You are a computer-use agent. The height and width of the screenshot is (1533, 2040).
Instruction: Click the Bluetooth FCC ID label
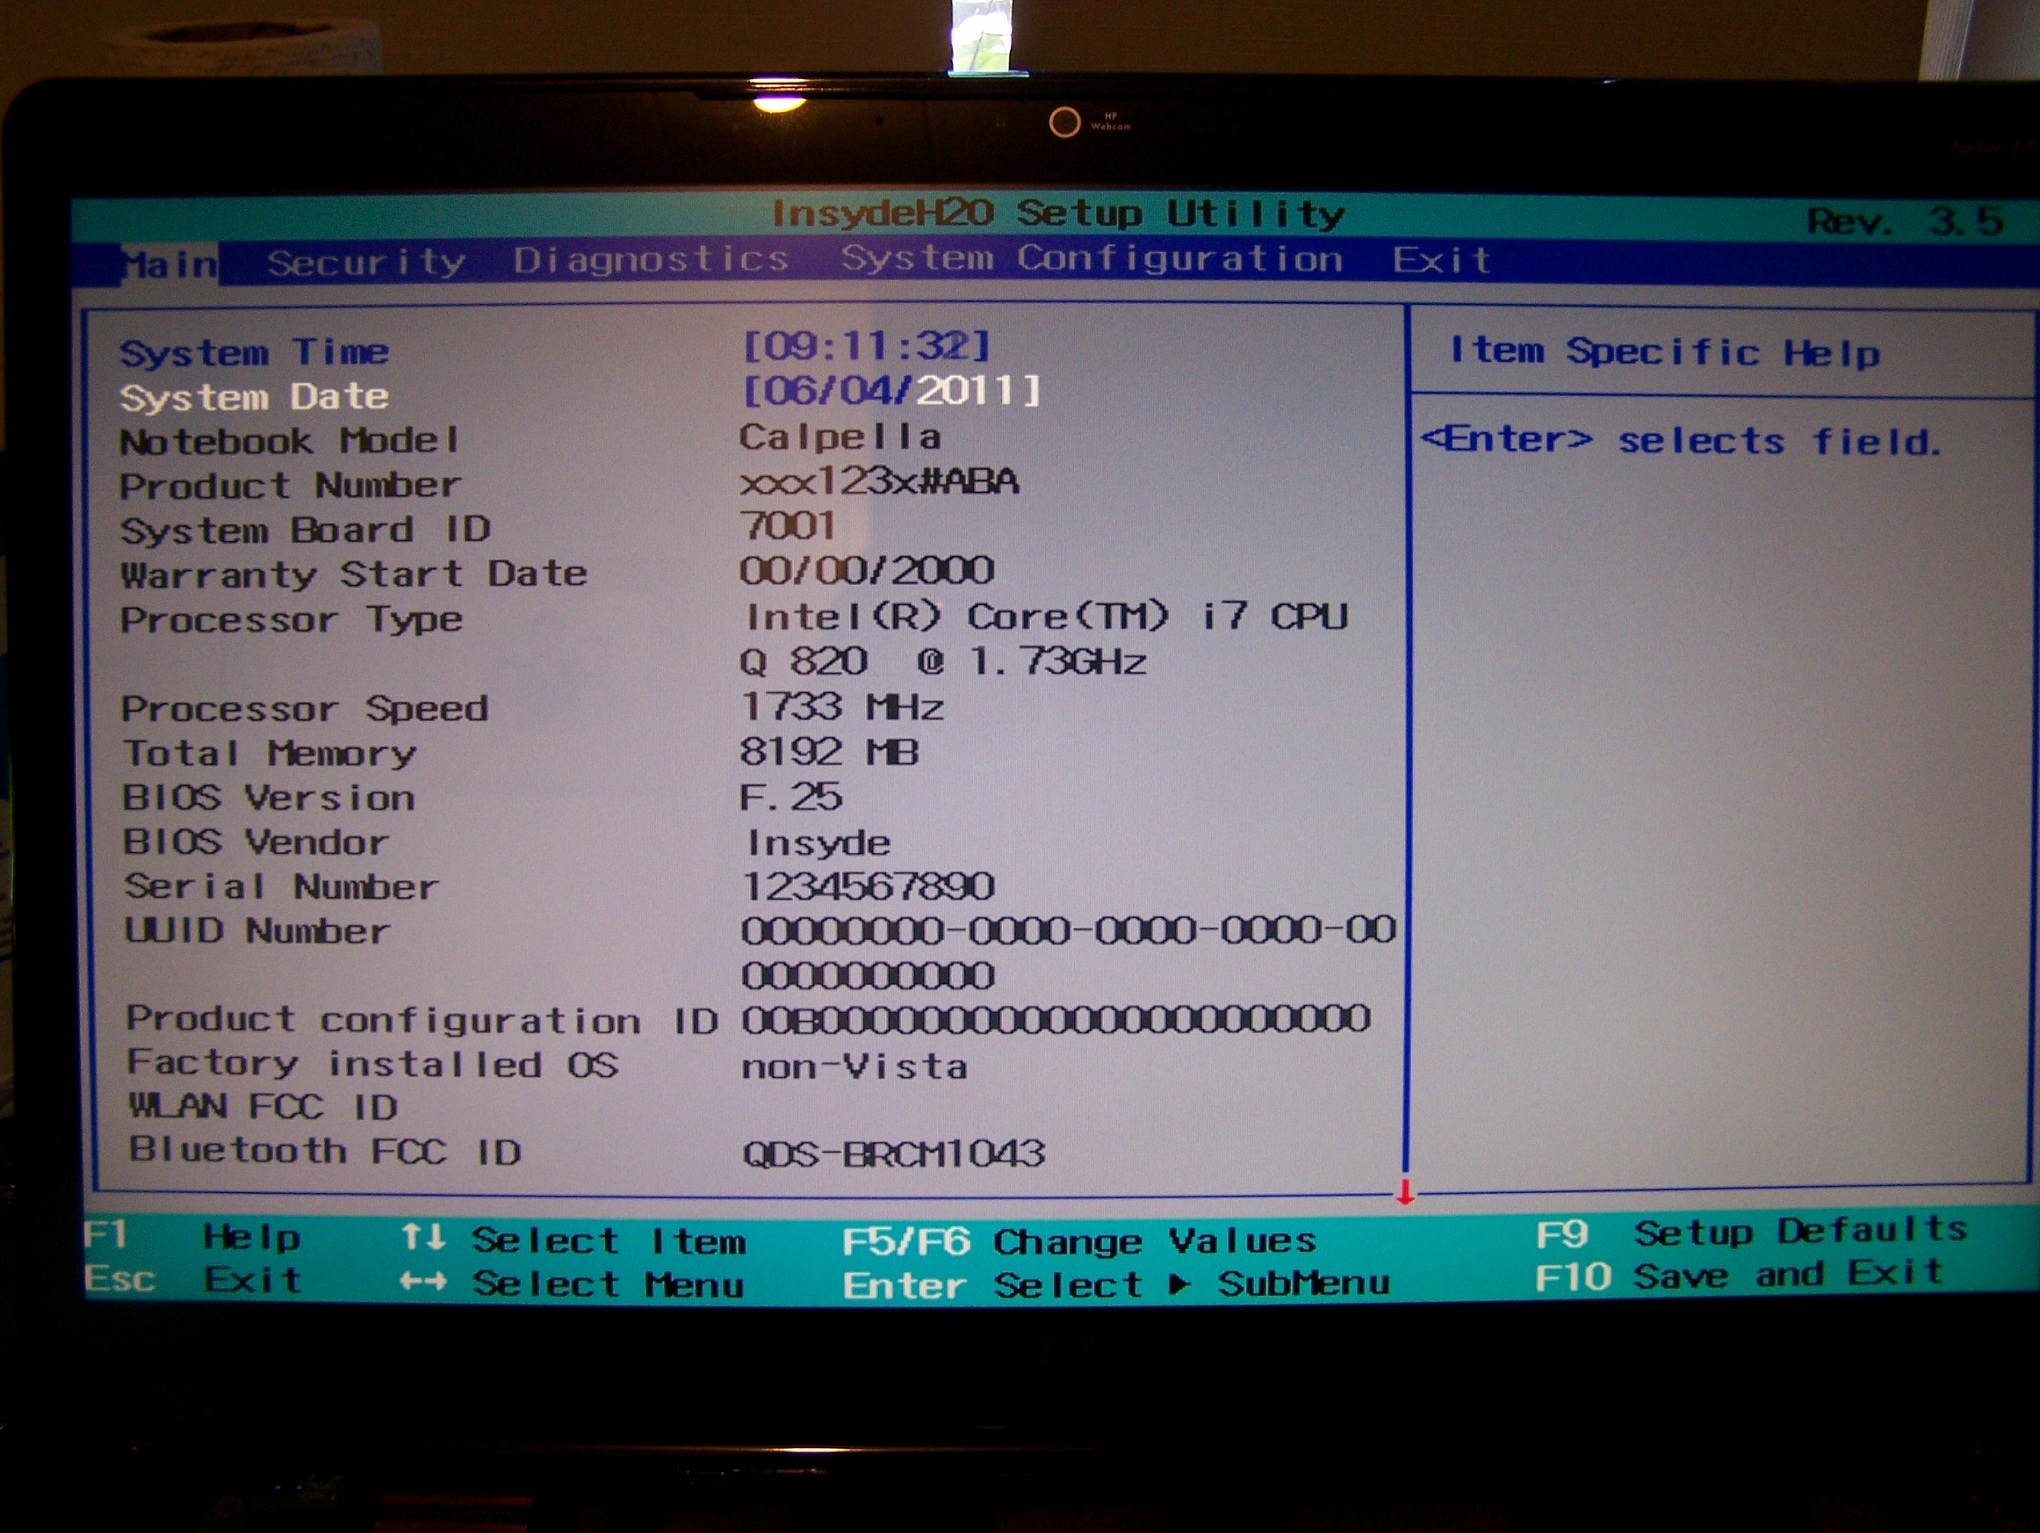click(326, 1151)
